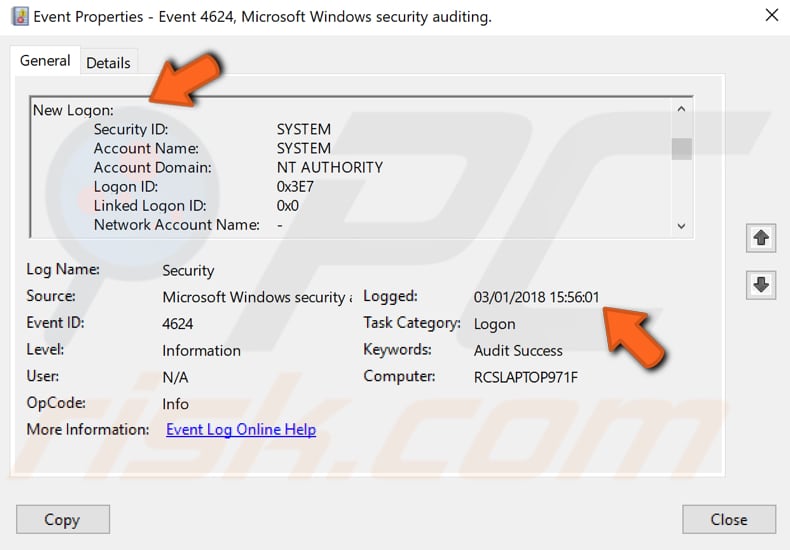Click the Event ID value 4624
The width and height of the screenshot is (790, 550).
(x=177, y=324)
